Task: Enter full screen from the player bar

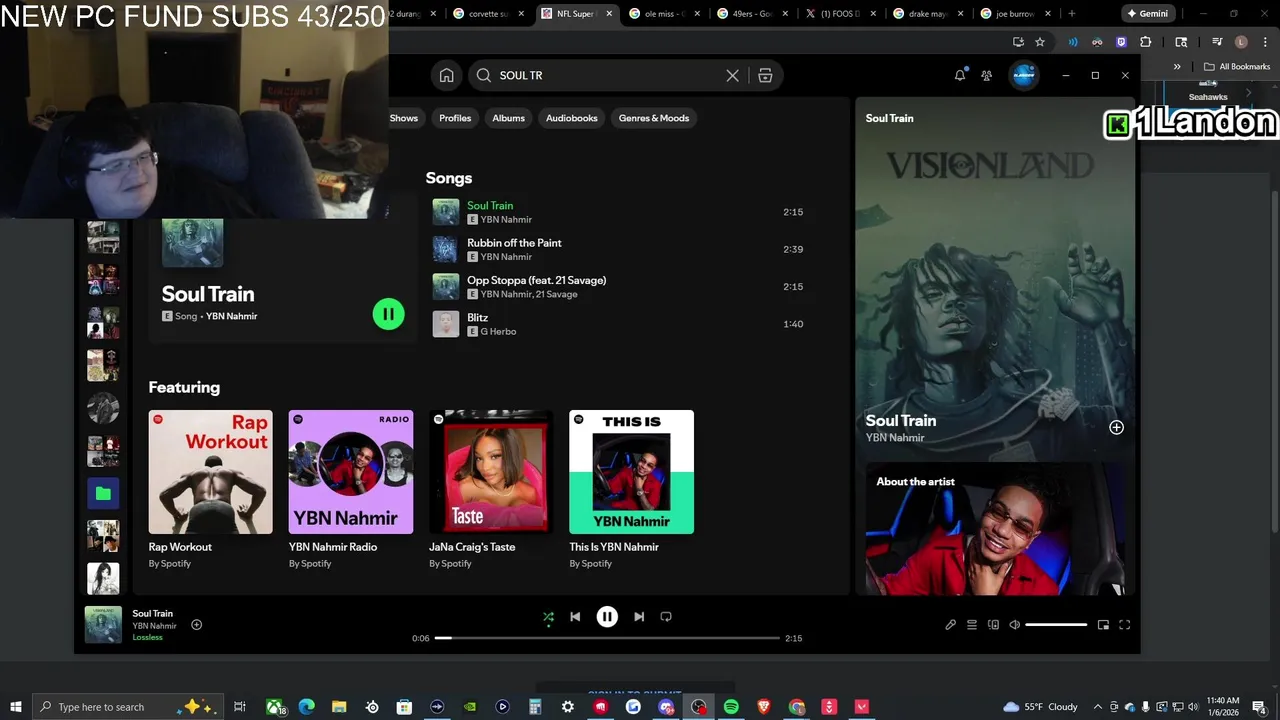Action: coord(1124,625)
